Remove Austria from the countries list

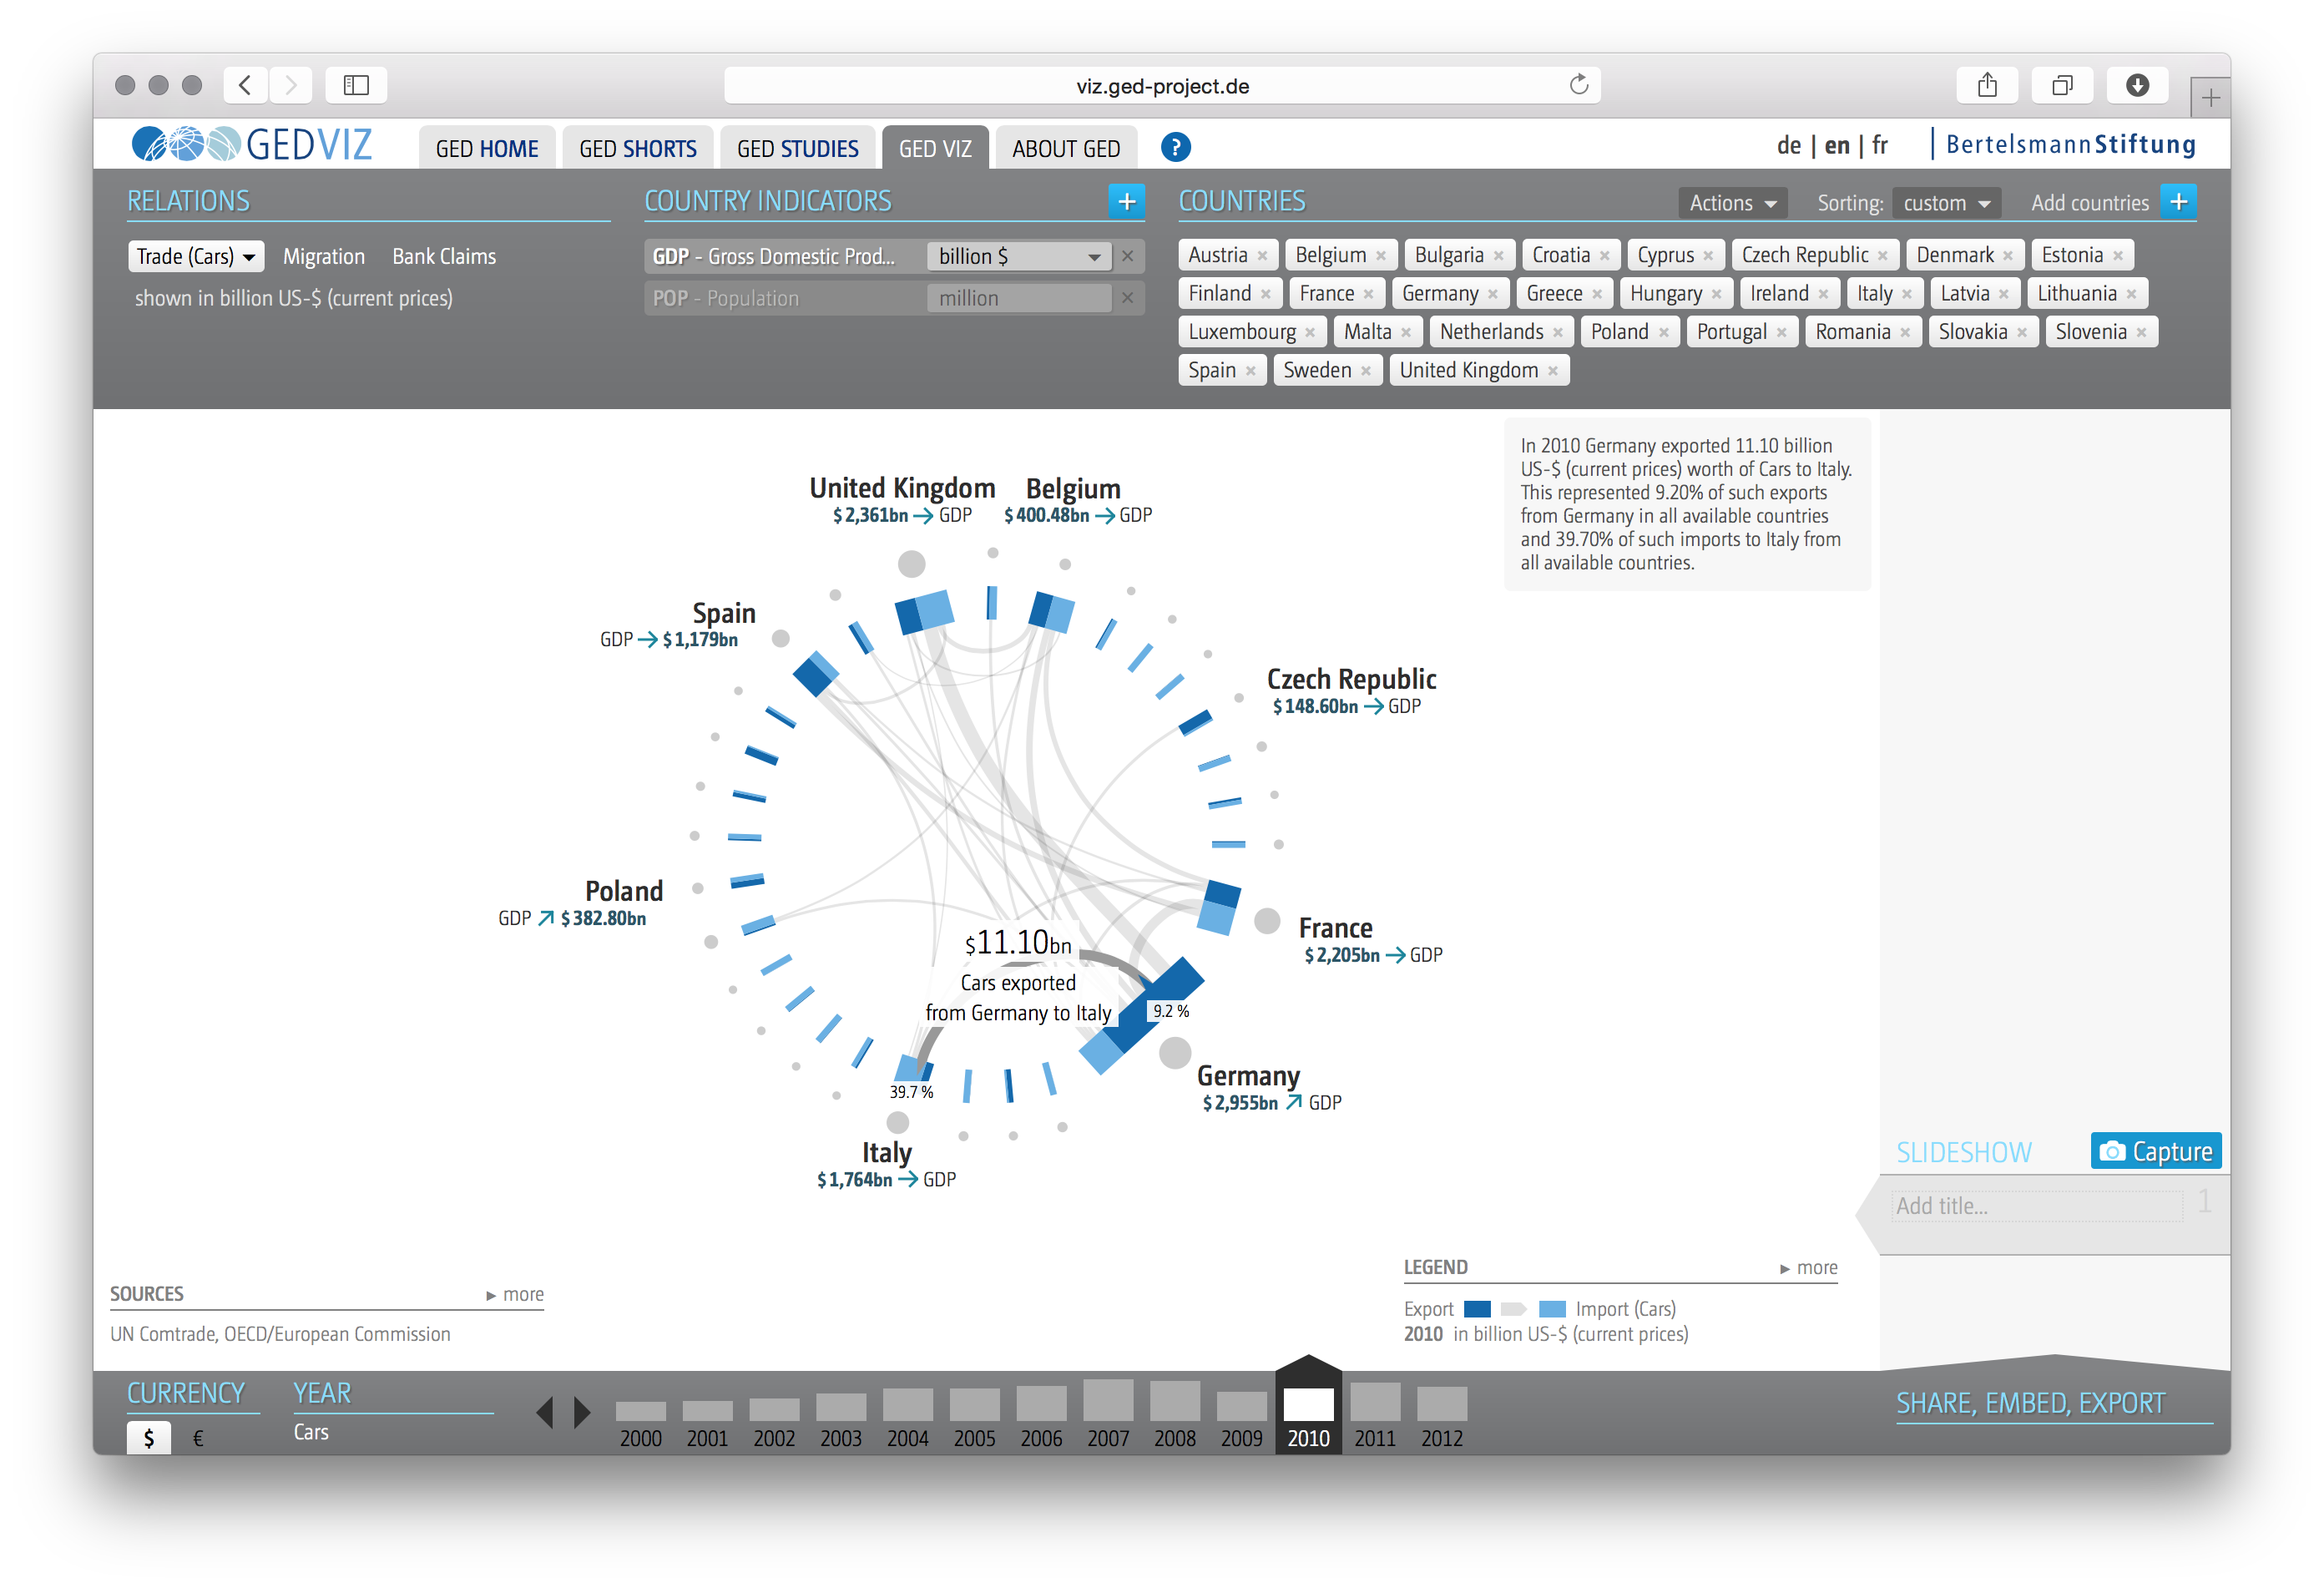click(x=1262, y=256)
